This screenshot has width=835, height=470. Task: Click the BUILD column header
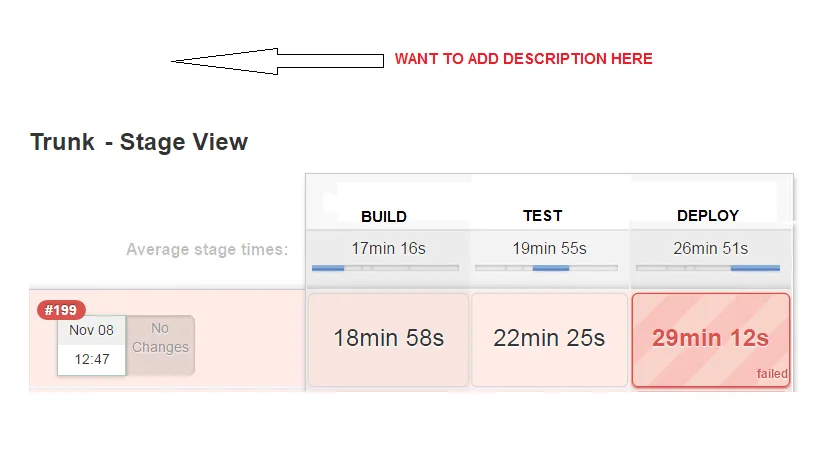(x=384, y=216)
